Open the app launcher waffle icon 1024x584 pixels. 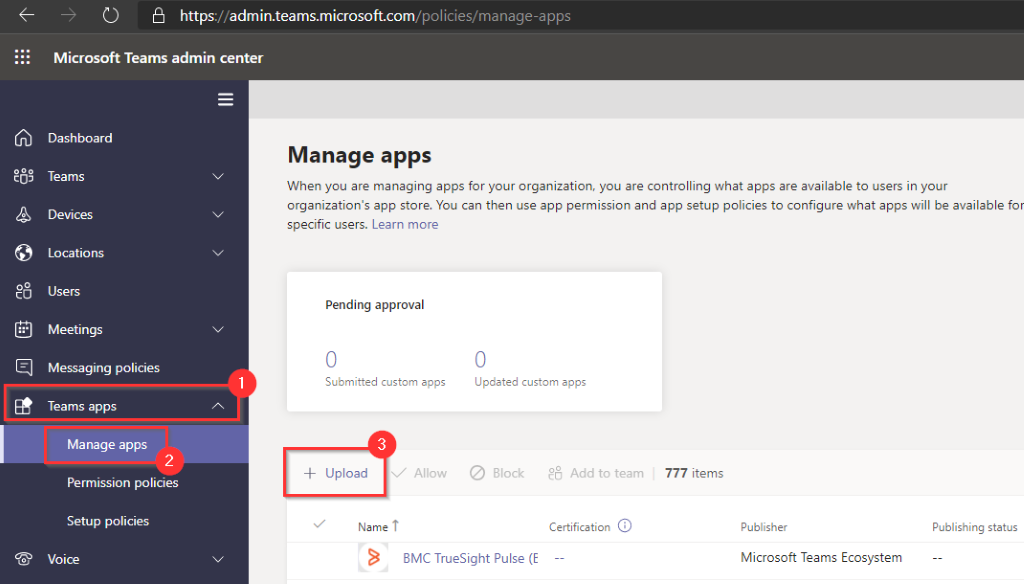(x=22, y=57)
